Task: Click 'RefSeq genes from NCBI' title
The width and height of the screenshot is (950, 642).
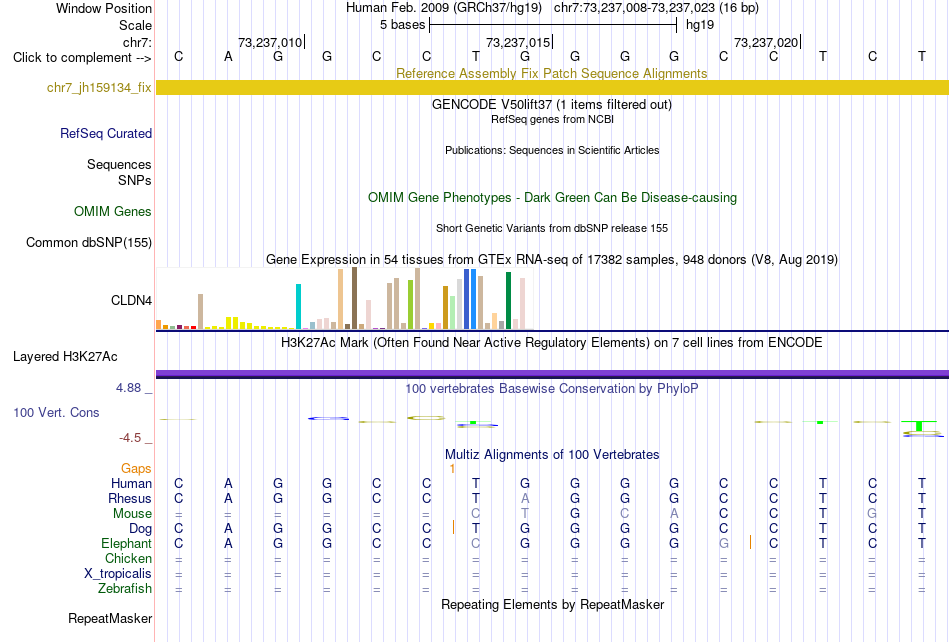Action: [552, 119]
